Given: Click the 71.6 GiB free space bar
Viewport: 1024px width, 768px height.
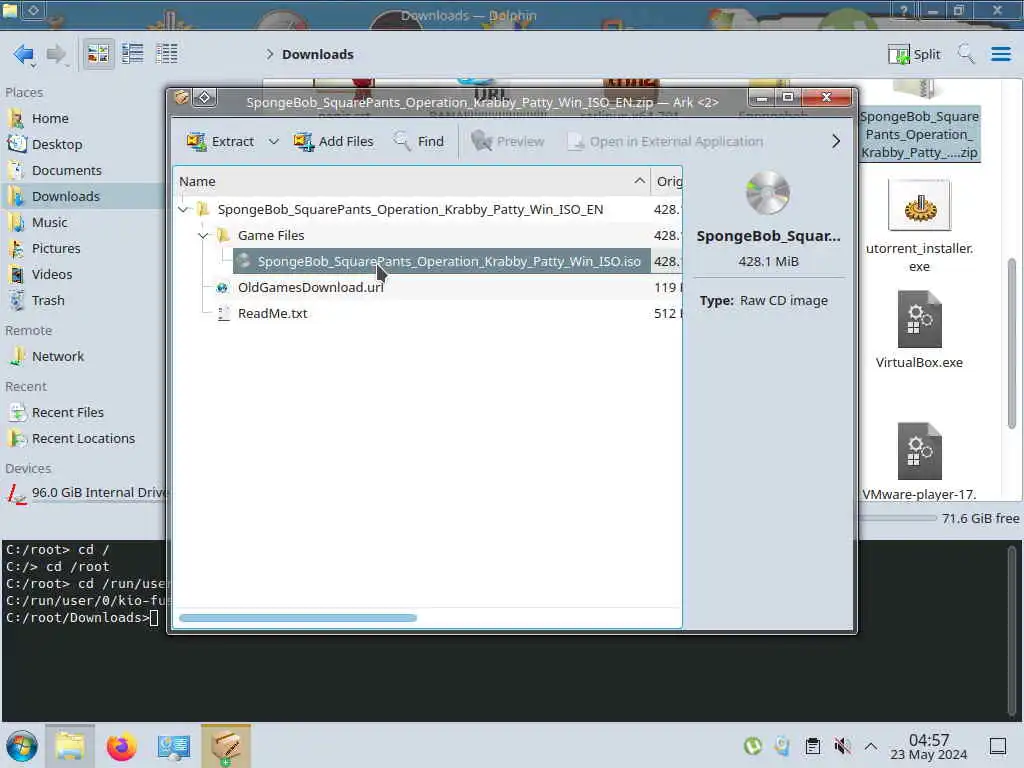Looking at the screenshot, I should tap(898, 518).
